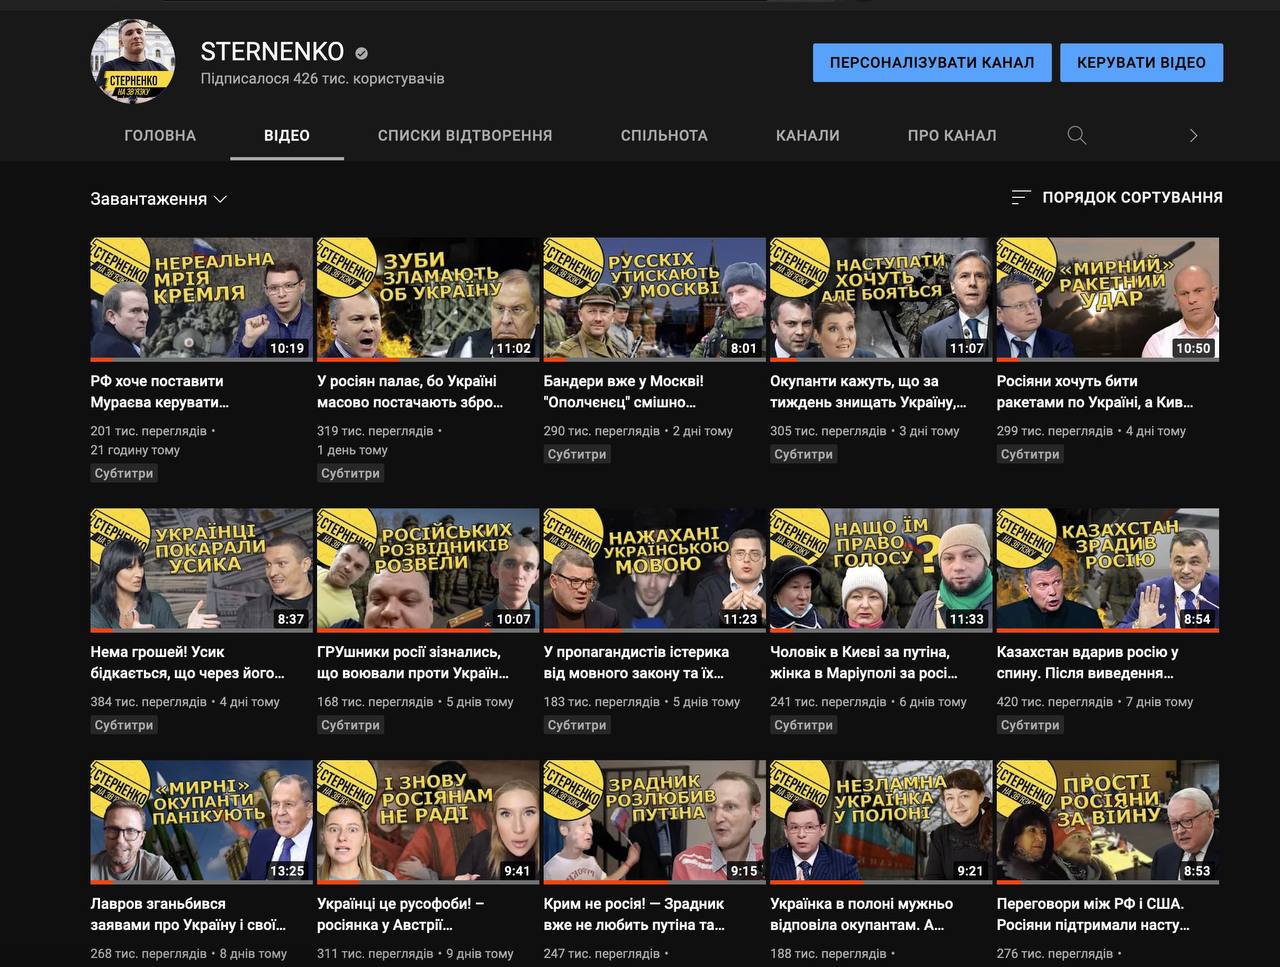This screenshot has width=1280, height=967.
Task: Click the STERNENKO channel avatar
Action: click(x=133, y=62)
